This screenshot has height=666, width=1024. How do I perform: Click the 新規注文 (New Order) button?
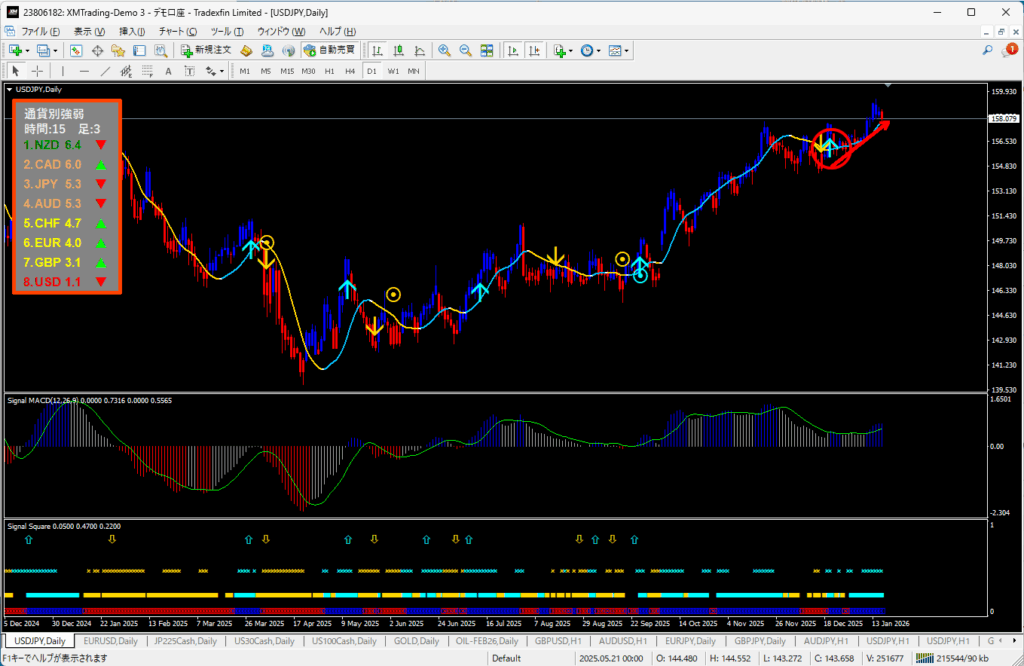click(x=206, y=50)
